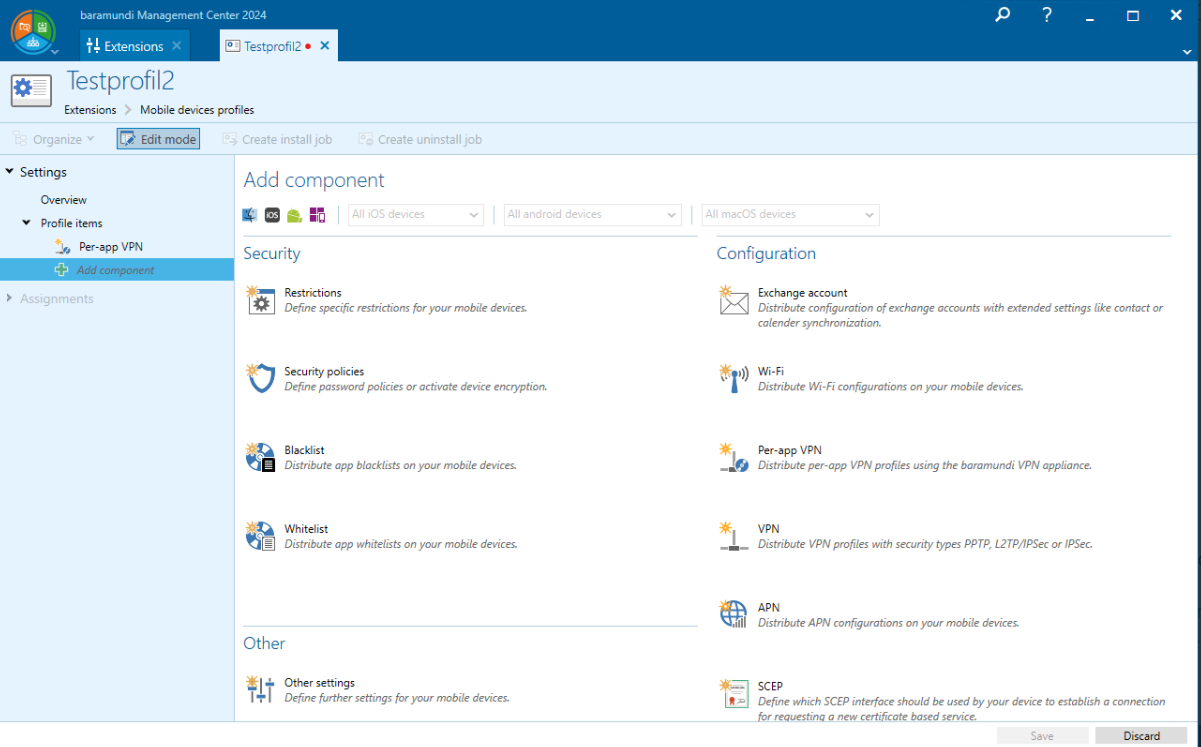The width and height of the screenshot is (1201, 747).
Task: Click the Security policies shield icon
Action: pyautogui.click(x=260, y=378)
